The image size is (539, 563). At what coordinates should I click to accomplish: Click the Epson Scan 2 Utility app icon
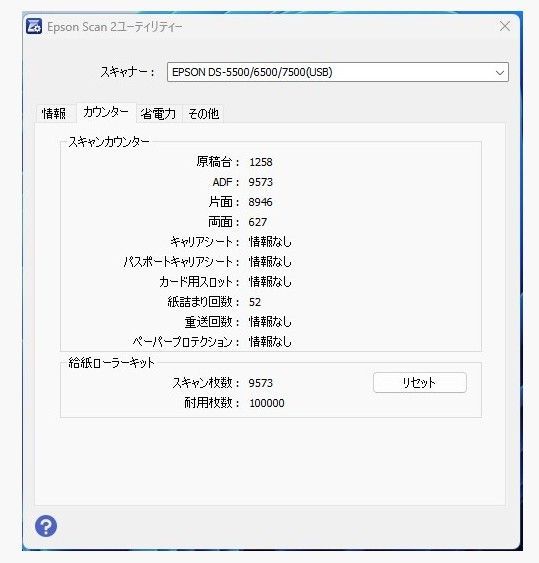34,27
